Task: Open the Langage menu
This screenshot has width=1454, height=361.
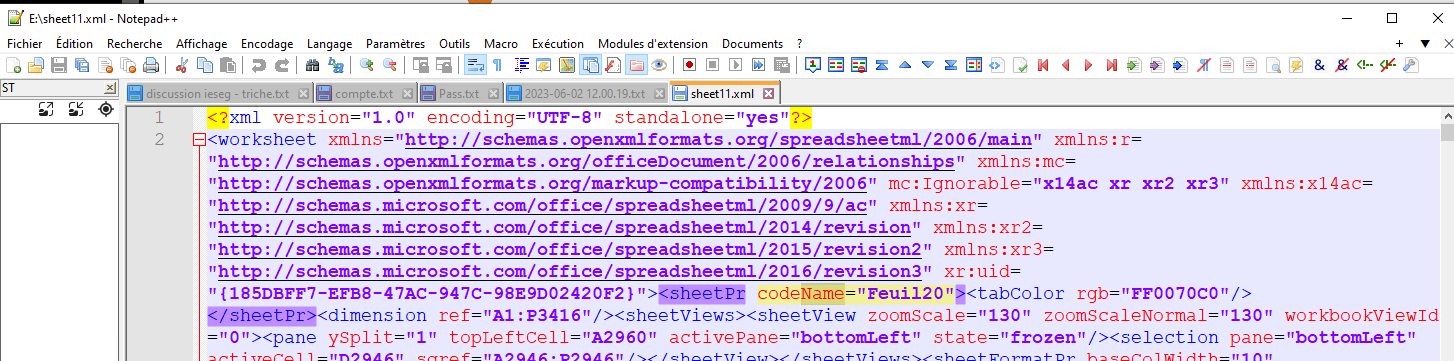Action: pos(329,44)
